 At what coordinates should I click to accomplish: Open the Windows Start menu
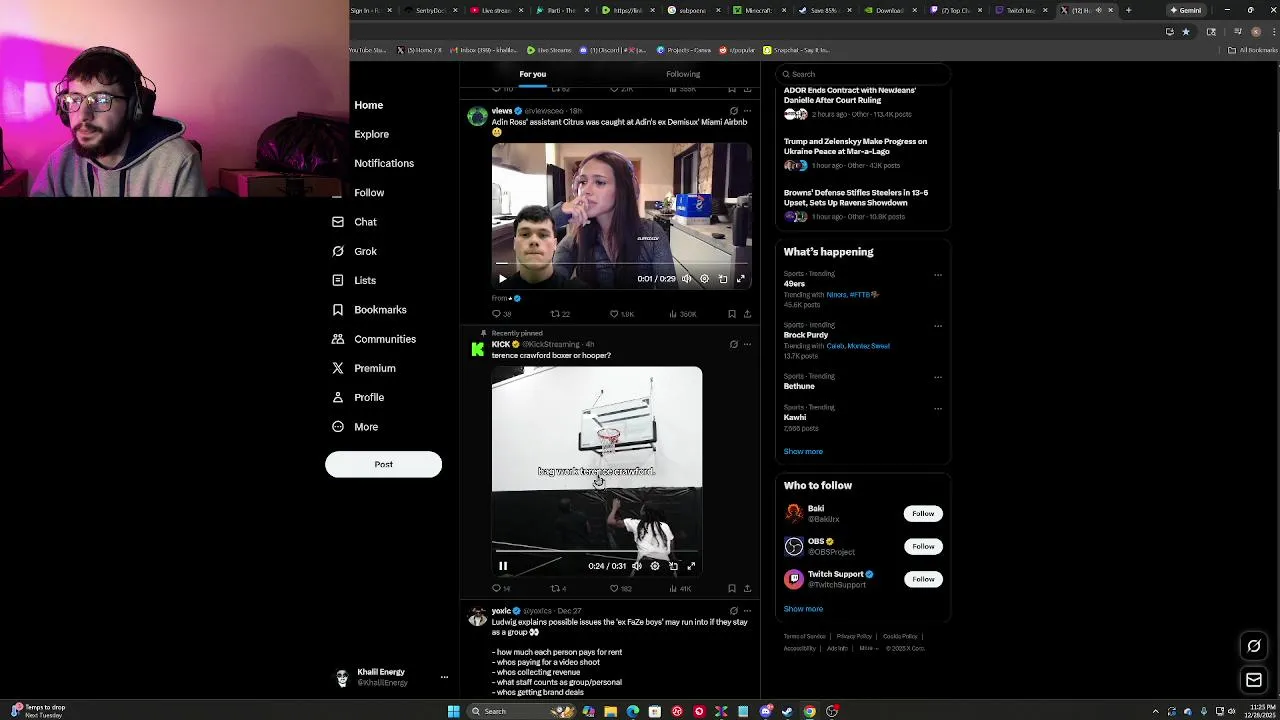453,711
